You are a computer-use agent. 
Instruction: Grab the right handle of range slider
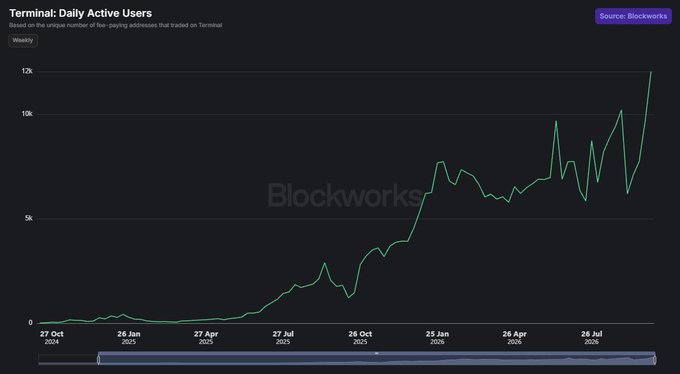[x=654, y=360]
